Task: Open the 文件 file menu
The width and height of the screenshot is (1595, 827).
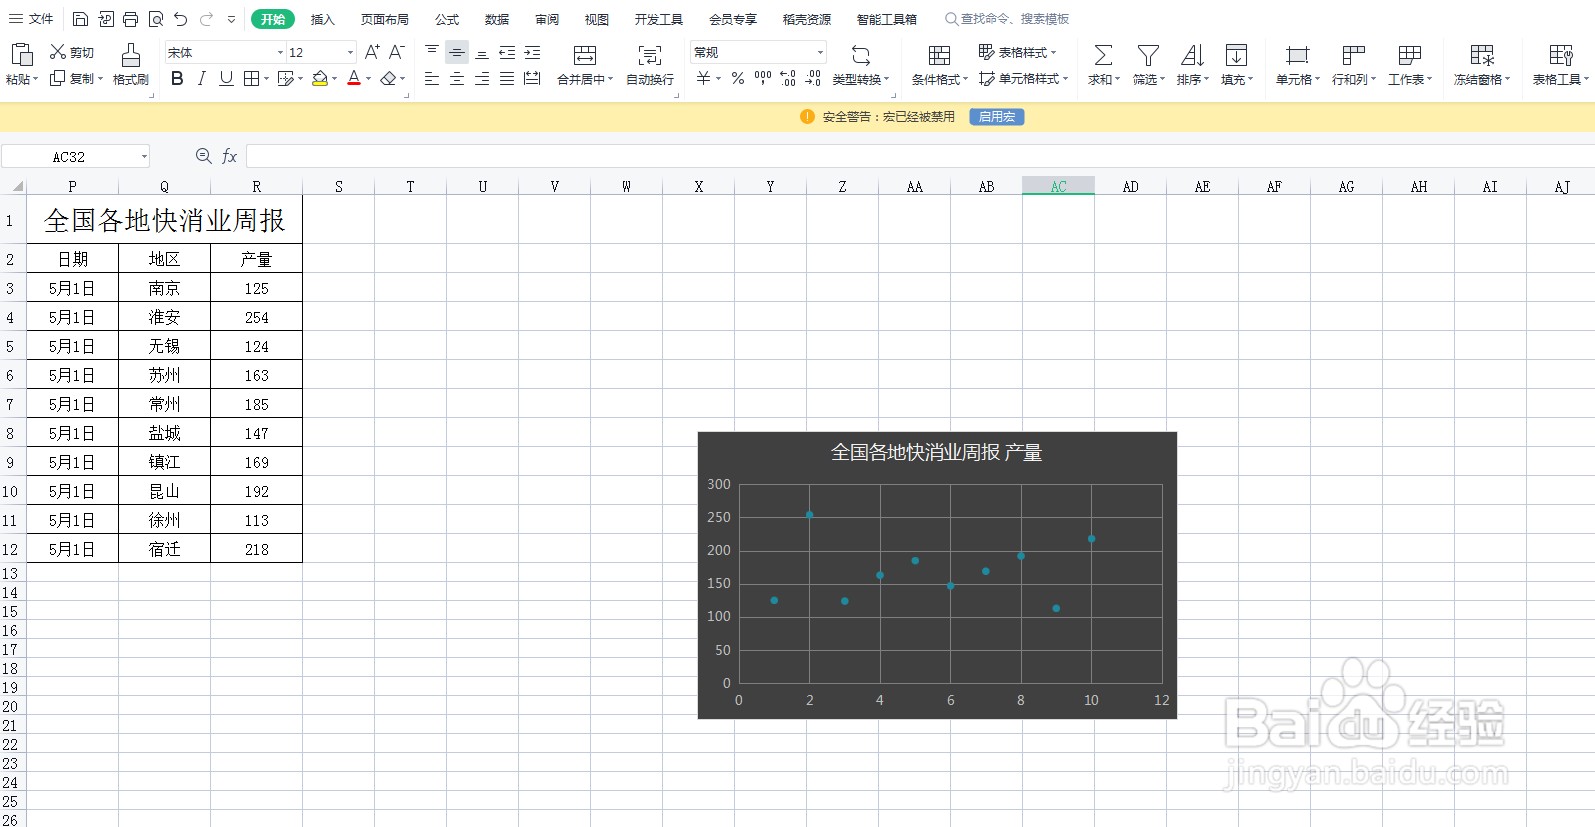Action: (31, 19)
